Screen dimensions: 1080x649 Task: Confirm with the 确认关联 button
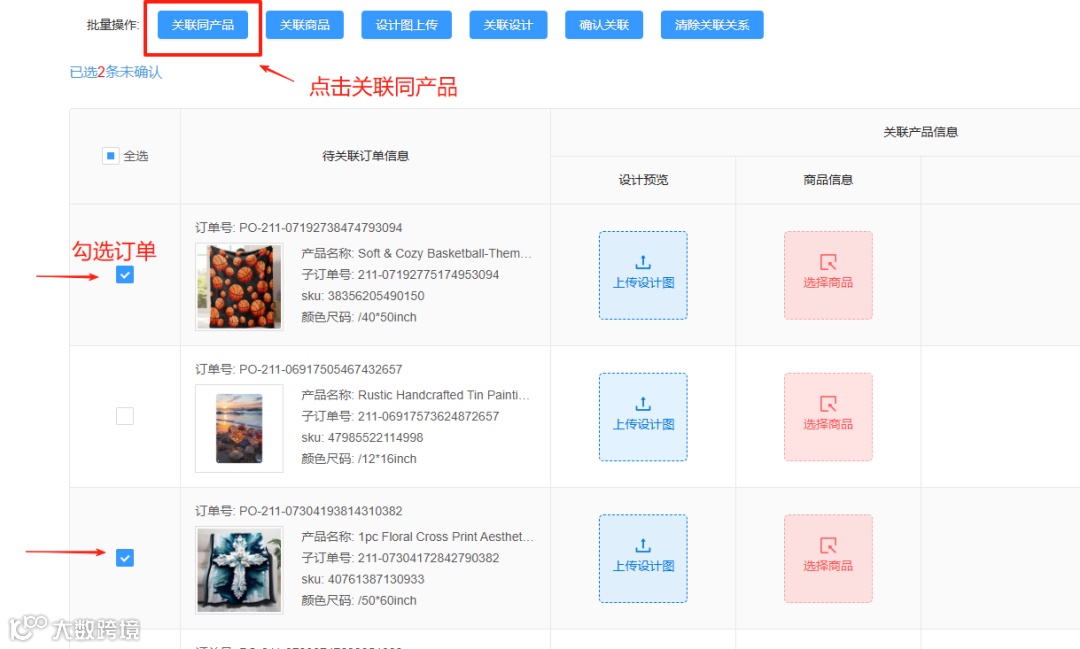604,25
